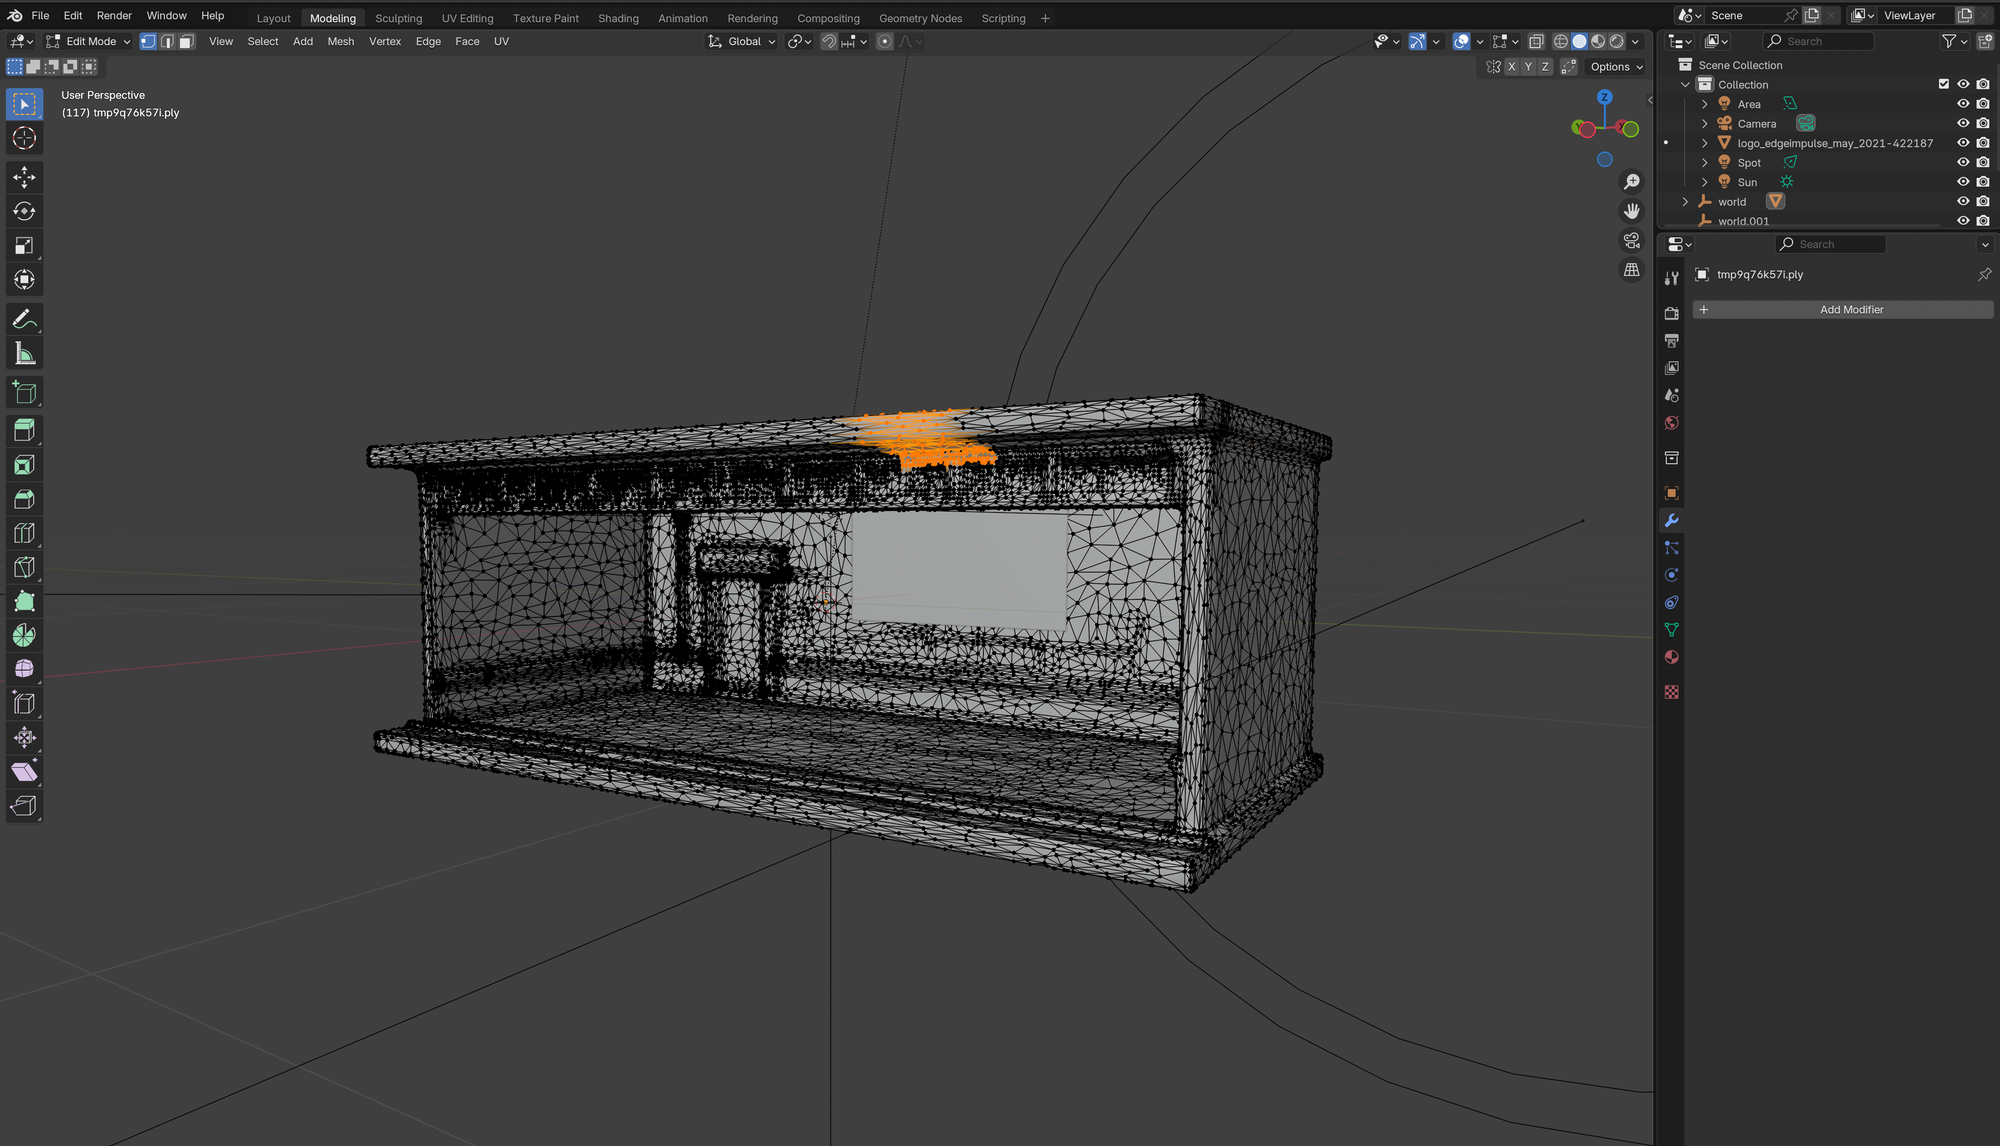Activate the Knife tool
The image size is (2000, 1146).
pyautogui.click(x=24, y=567)
